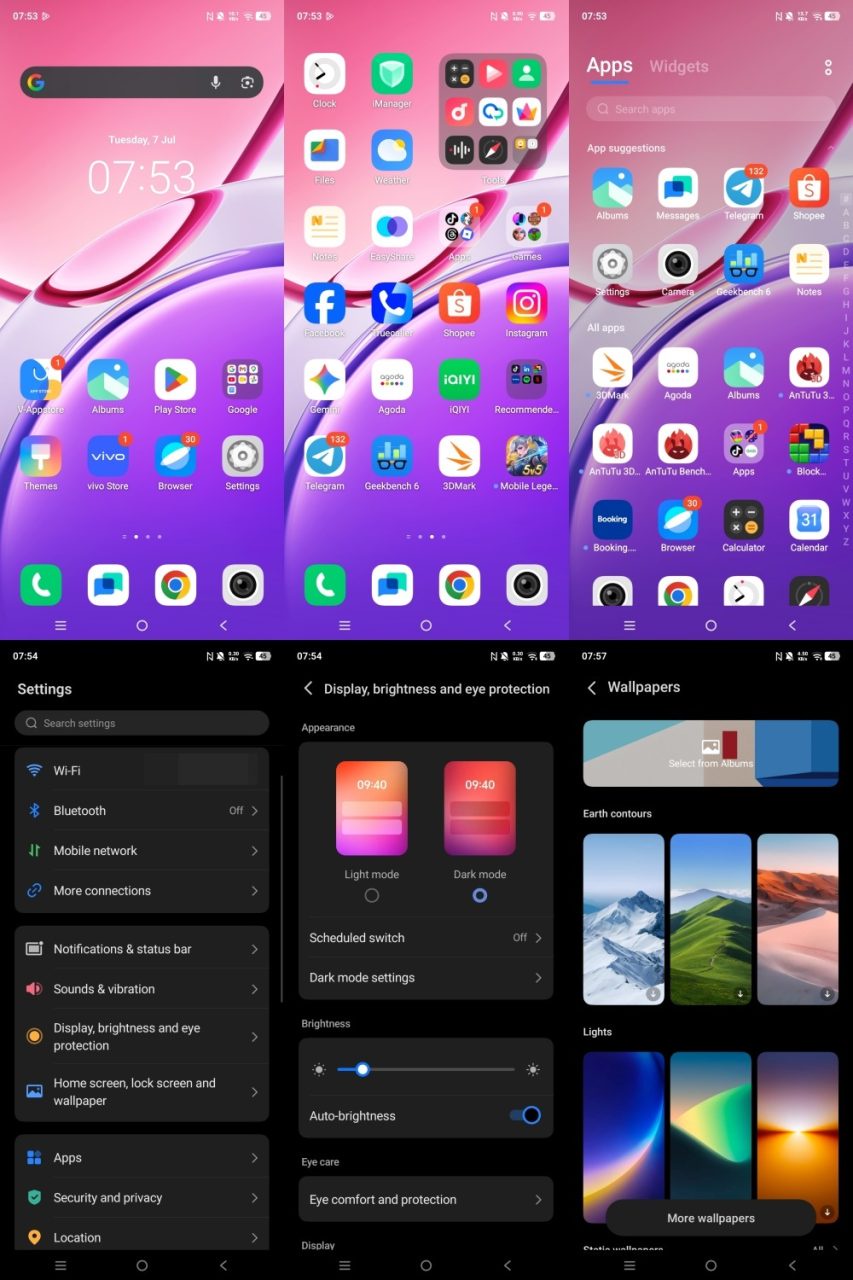Viewport: 853px width, 1280px height.
Task: Open Recommended apps folder
Action: [x=526, y=380]
